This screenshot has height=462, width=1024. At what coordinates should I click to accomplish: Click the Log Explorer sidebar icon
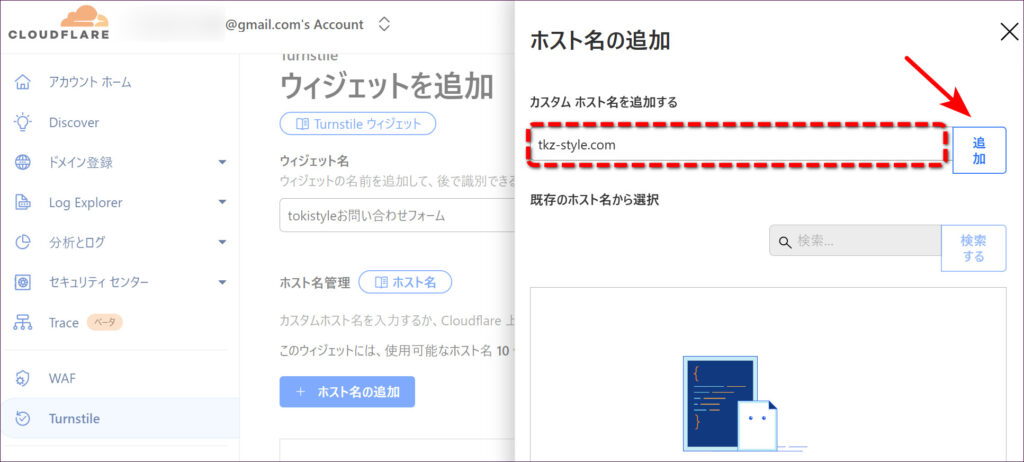[23, 202]
